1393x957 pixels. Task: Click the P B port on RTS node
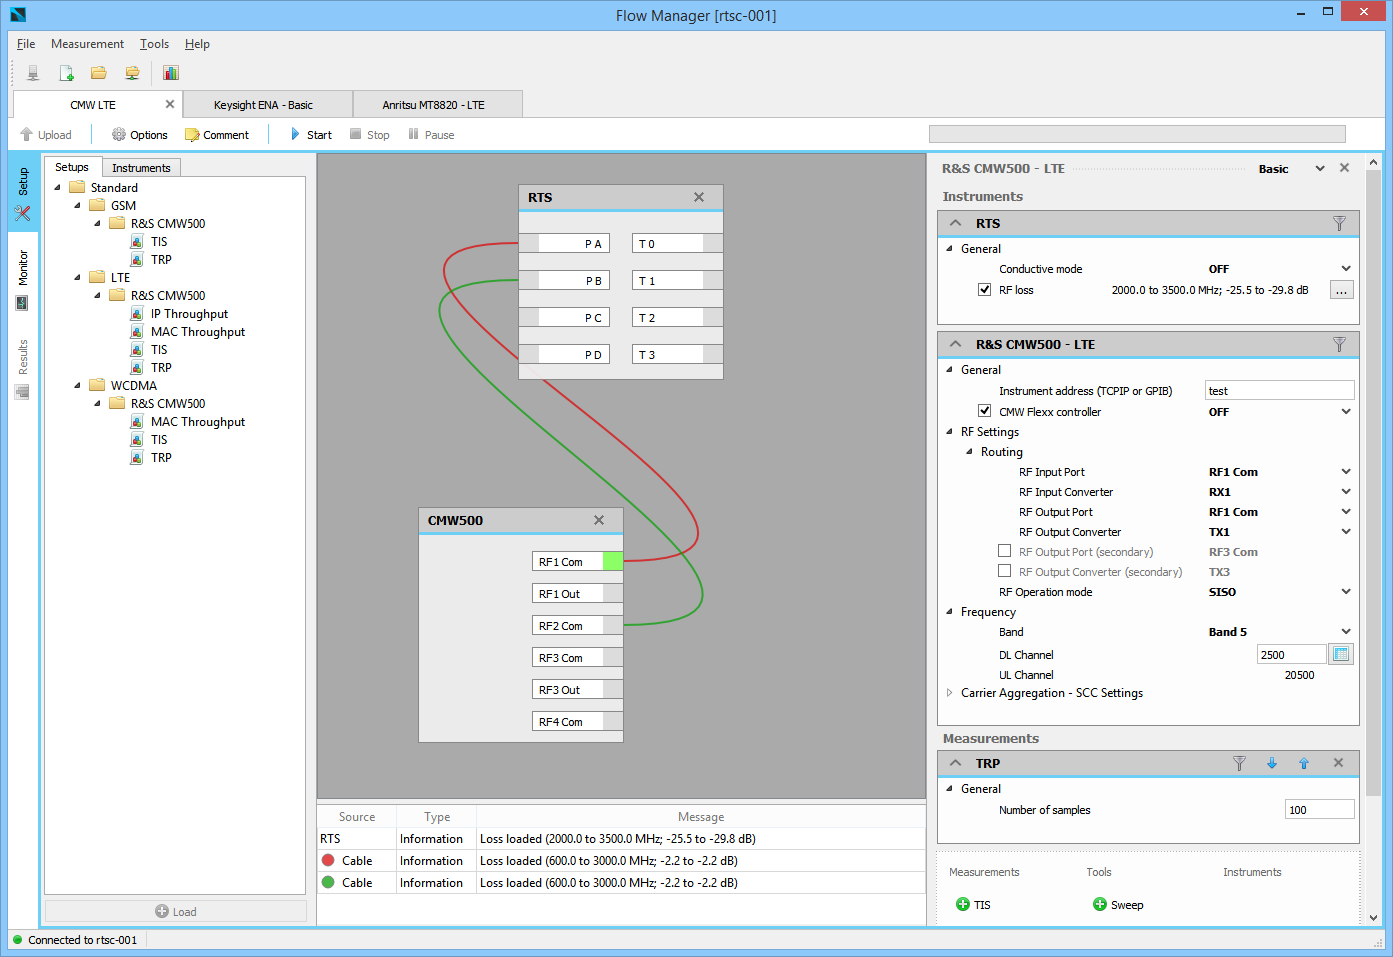click(564, 281)
